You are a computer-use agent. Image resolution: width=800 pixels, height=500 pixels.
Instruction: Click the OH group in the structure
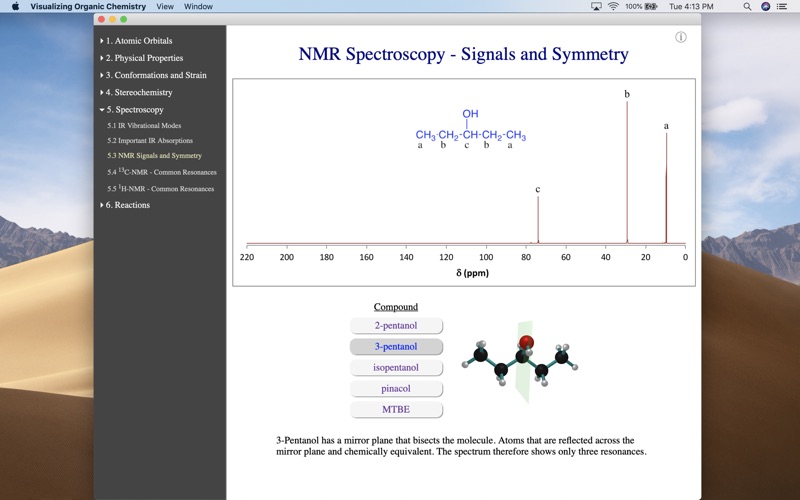pyautogui.click(x=470, y=114)
